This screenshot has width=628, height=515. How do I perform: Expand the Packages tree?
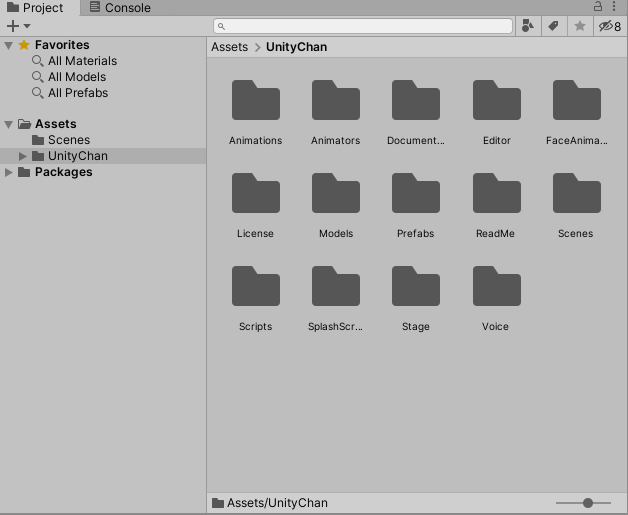pyautogui.click(x=8, y=172)
